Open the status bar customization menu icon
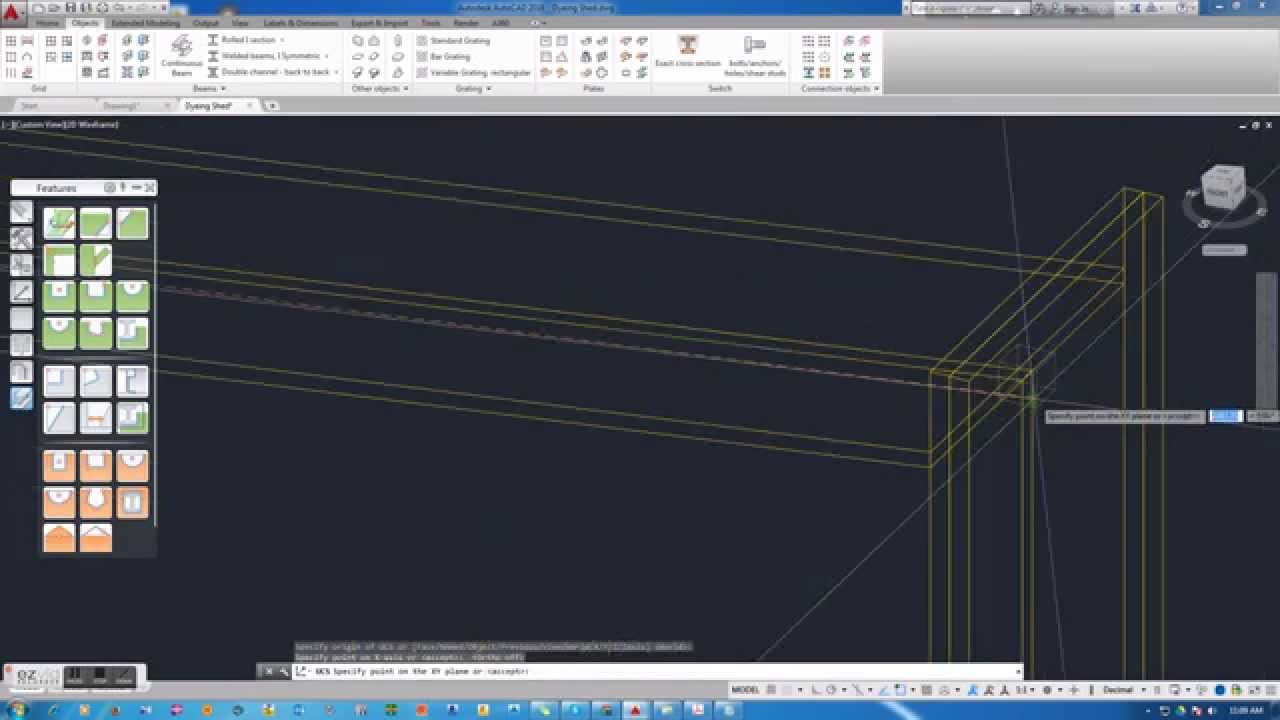Image resolution: width=1280 pixels, height=720 pixels. click(x=1270, y=690)
